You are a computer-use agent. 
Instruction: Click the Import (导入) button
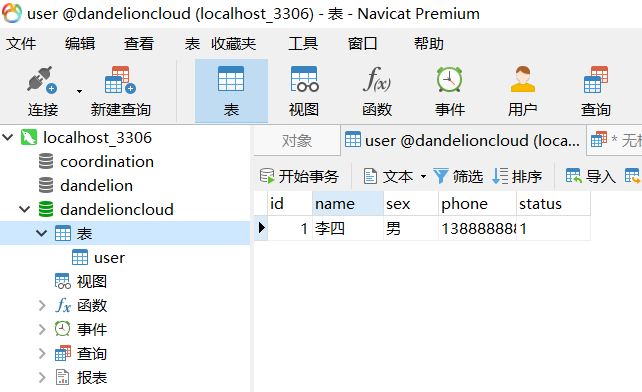591,176
